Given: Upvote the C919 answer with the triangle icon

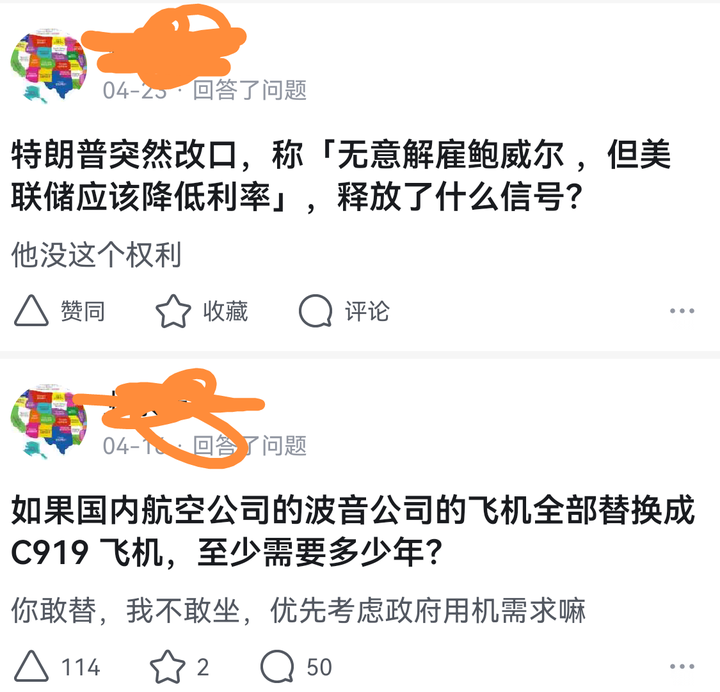Looking at the screenshot, I should tap(31, 666).
